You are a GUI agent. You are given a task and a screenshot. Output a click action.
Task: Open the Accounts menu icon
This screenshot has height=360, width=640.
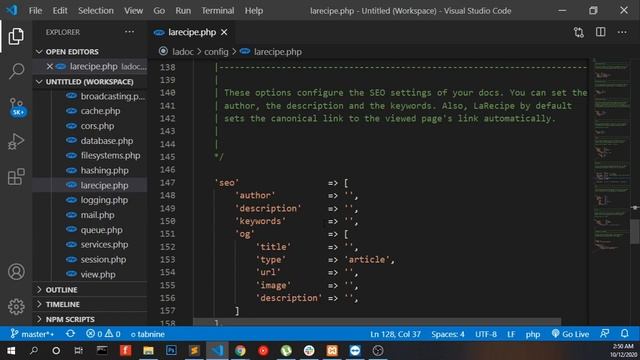16,272
